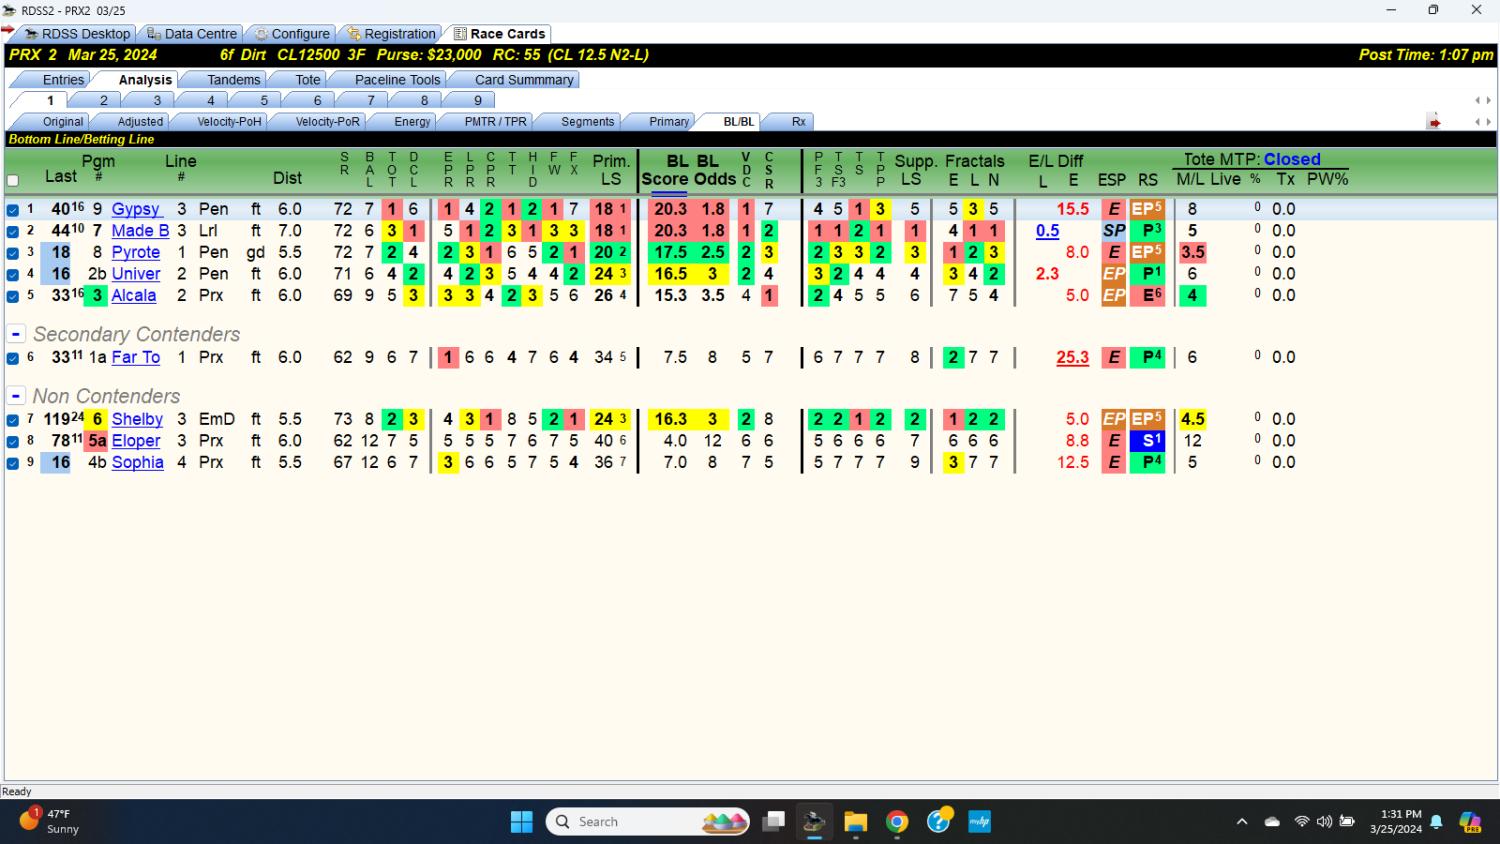Toggle the checkbox for row 6 Far To
The height and width of the screenshot is (844, 1500).
coord(13,358)
